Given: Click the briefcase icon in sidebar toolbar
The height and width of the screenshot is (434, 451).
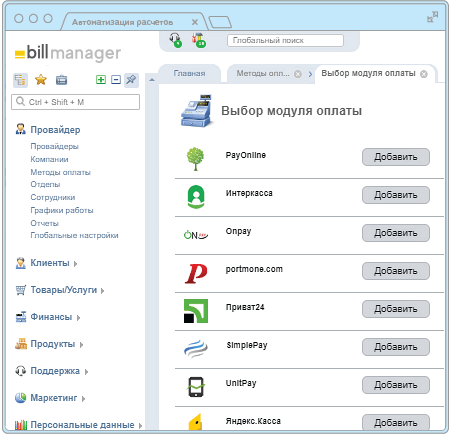Looking at the screenshot, I should 61,80.
